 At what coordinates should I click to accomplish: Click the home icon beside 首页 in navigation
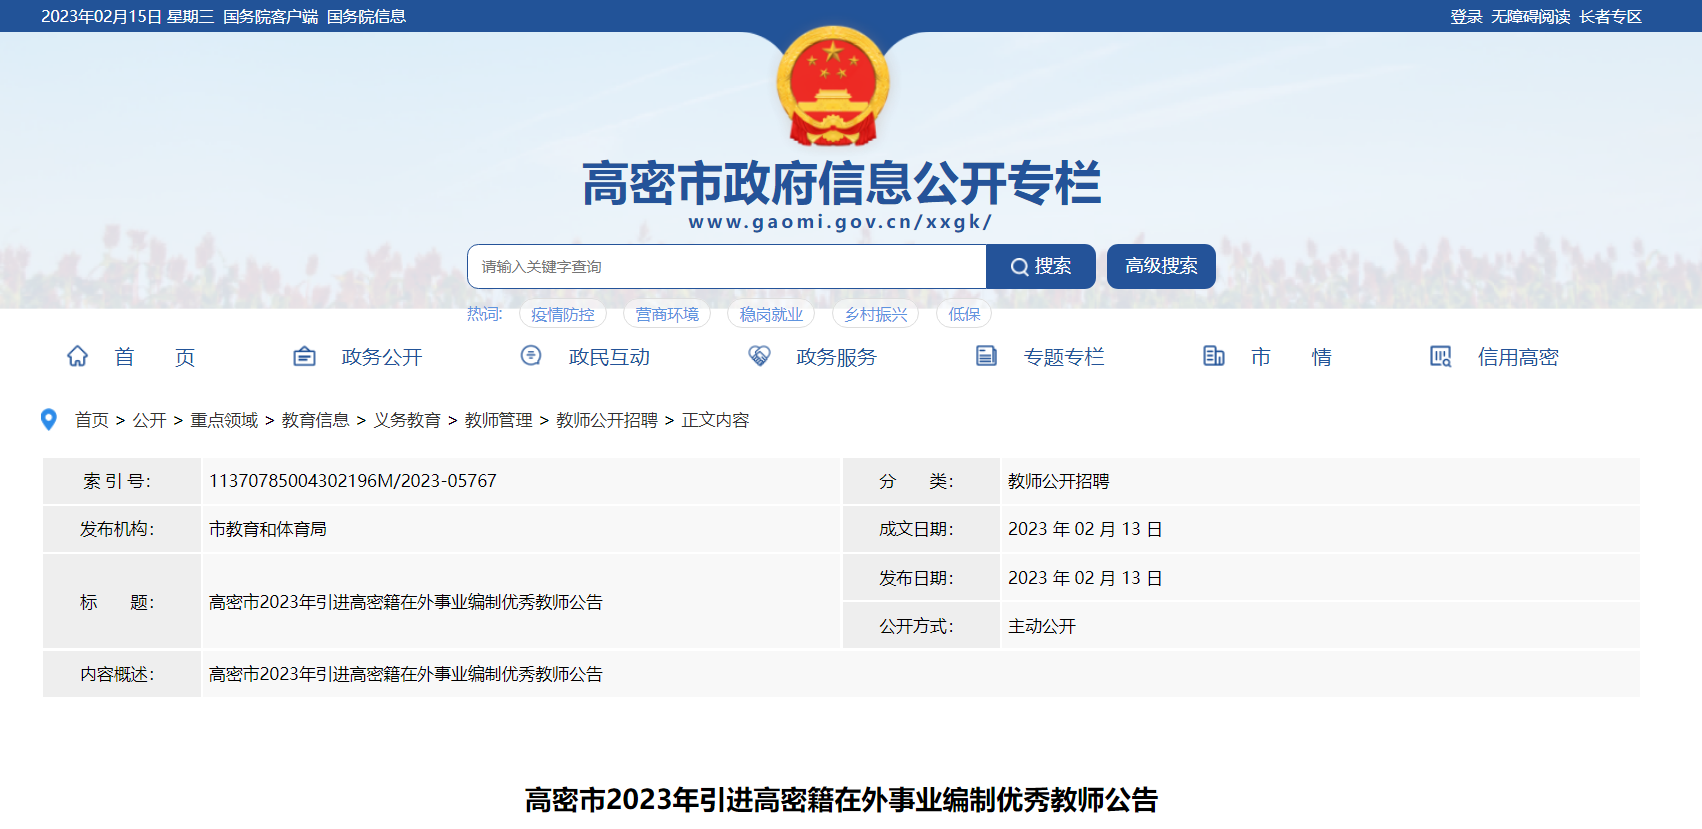(x=77, y=356)
